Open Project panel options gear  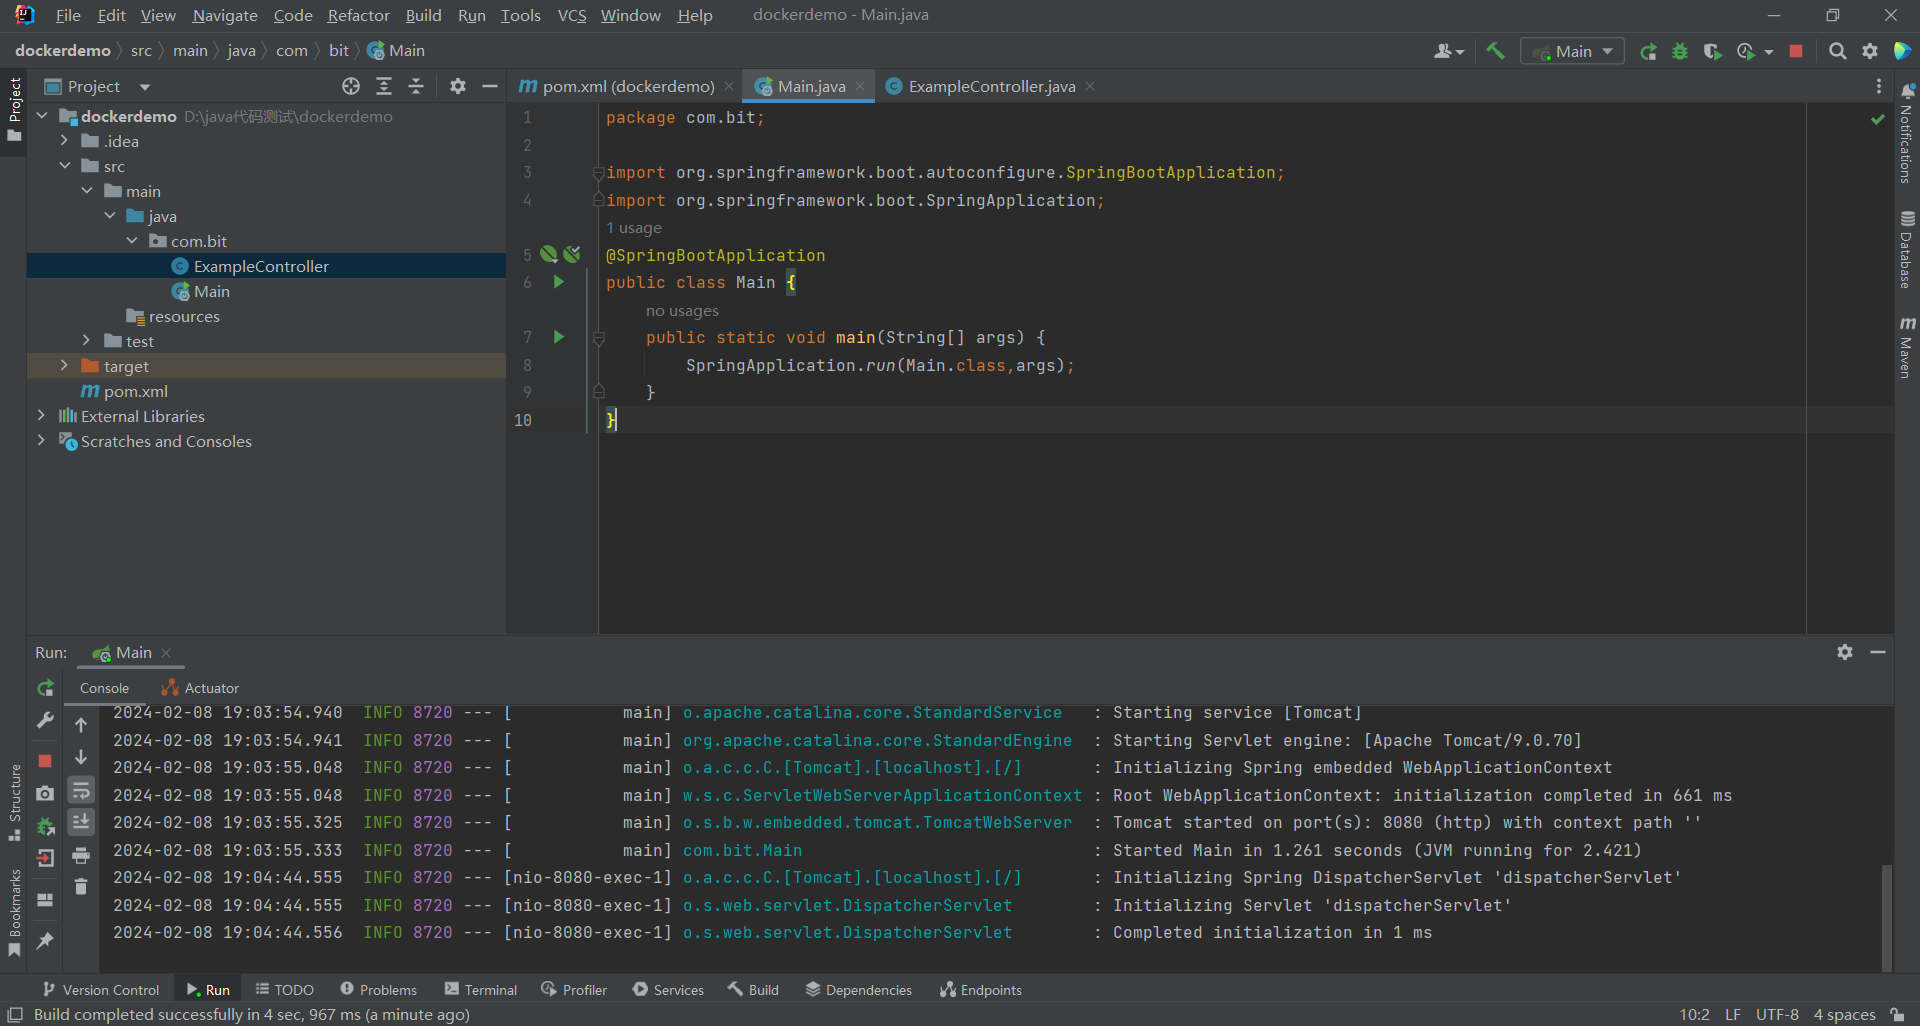(x=458, y=87)
